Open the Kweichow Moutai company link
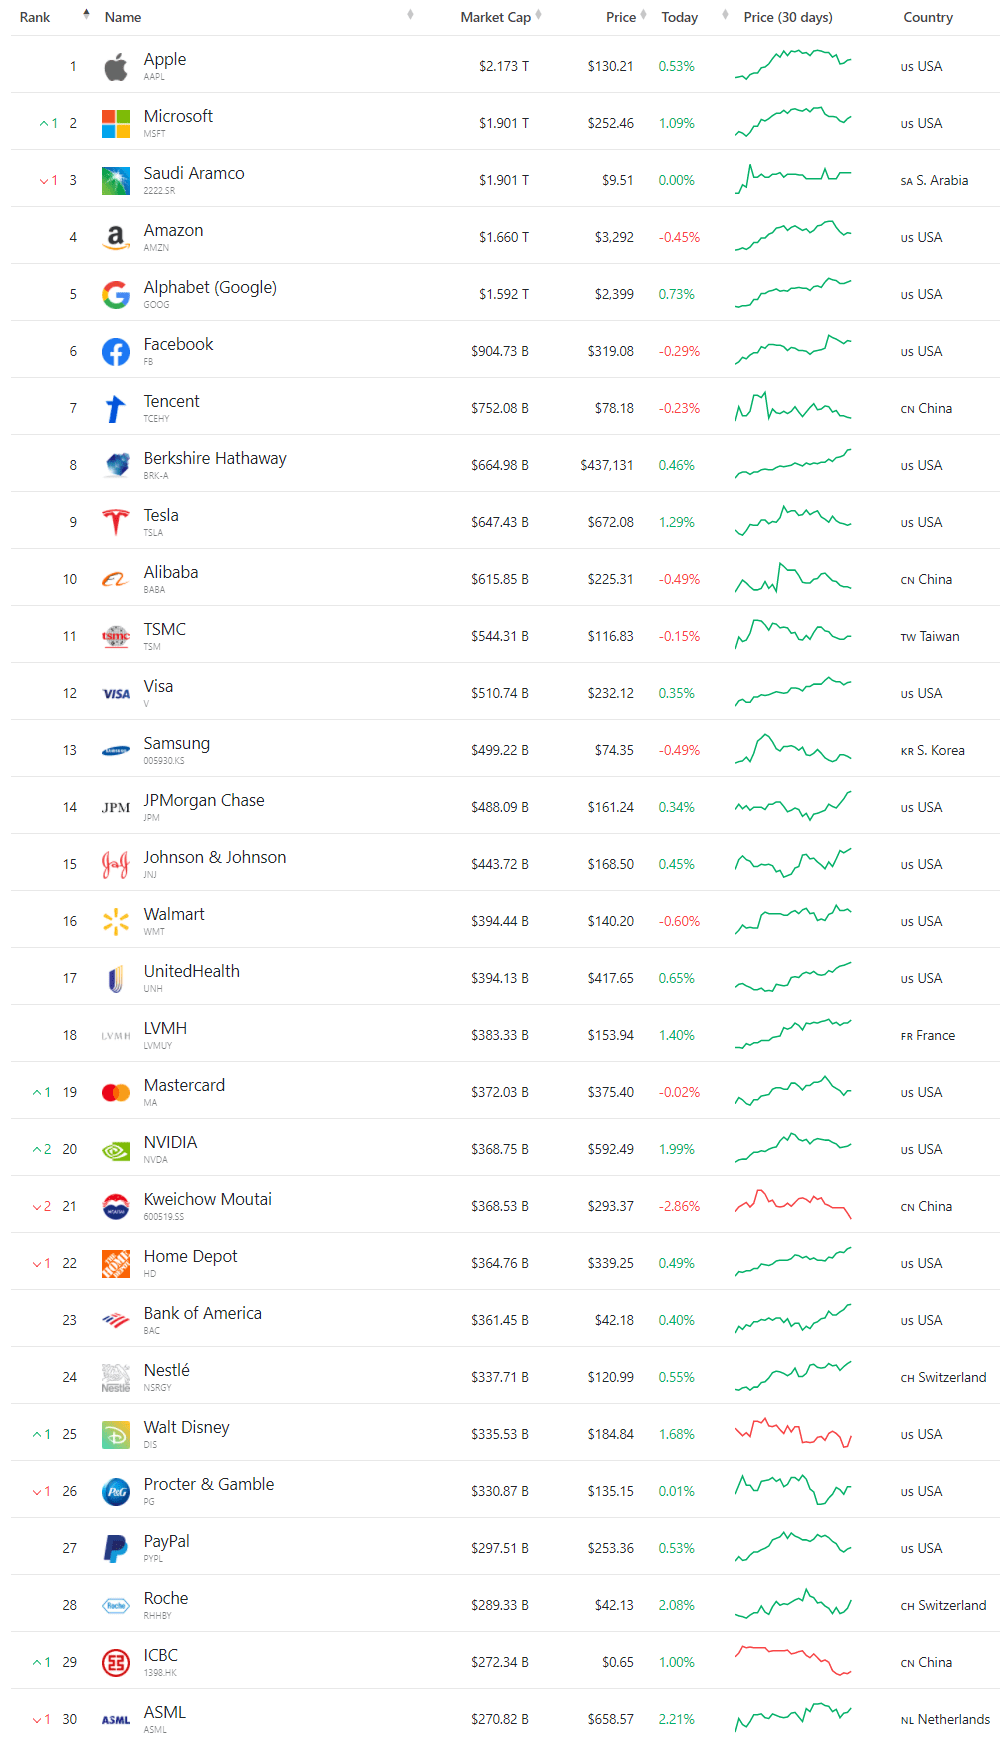Screen dimensions: 1000x1743 tap(208, 1200)
